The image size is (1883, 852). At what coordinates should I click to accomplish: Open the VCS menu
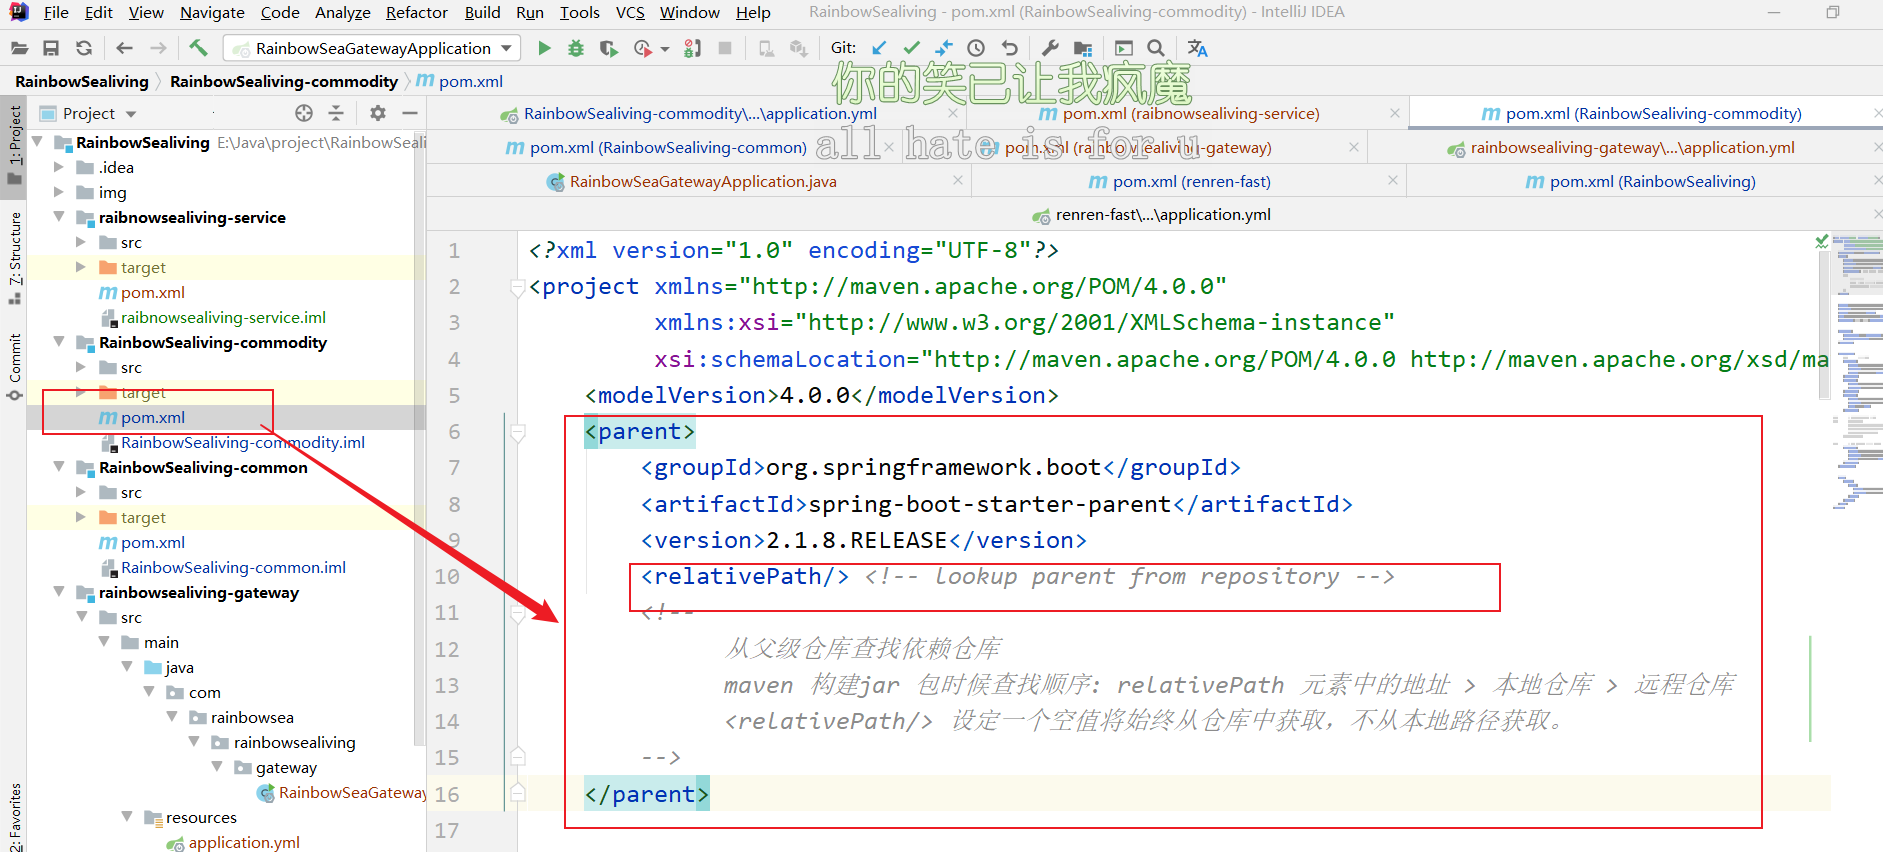click(x=630, y=12)
